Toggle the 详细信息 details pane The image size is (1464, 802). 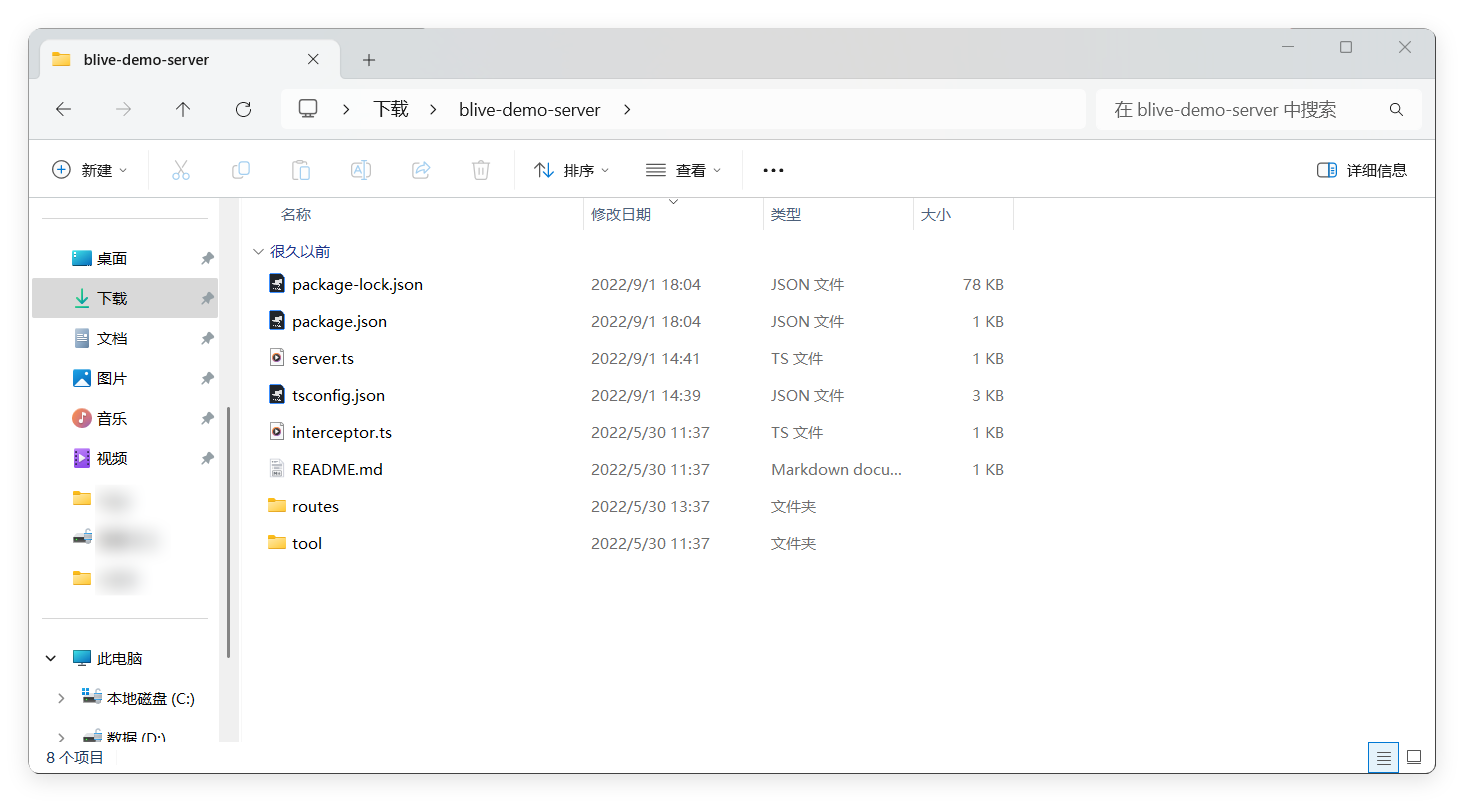1362,170
